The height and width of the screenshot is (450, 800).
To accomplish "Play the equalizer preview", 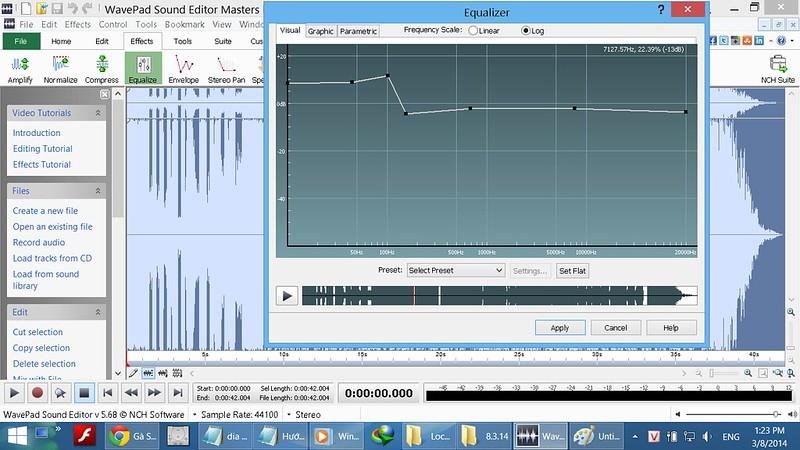I will click(287, 295).
